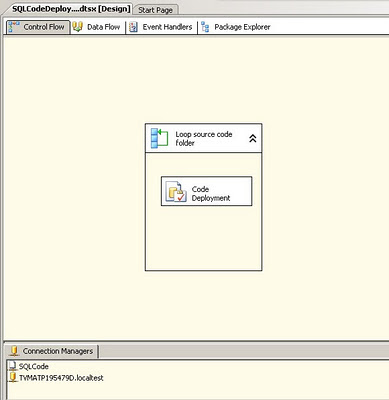The width and height of the screenshot is (389, 400).
Task: Click the Code Deployment task icon
Action: point(176,192)
